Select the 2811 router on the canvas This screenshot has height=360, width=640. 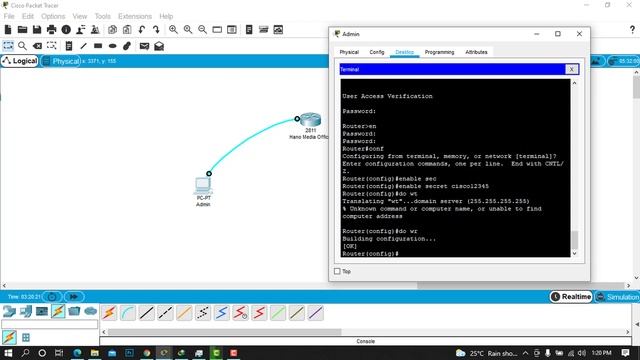pos(310,120)
